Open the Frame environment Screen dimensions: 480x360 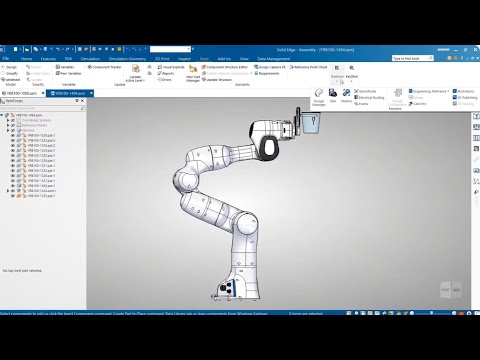pos(361,104)
